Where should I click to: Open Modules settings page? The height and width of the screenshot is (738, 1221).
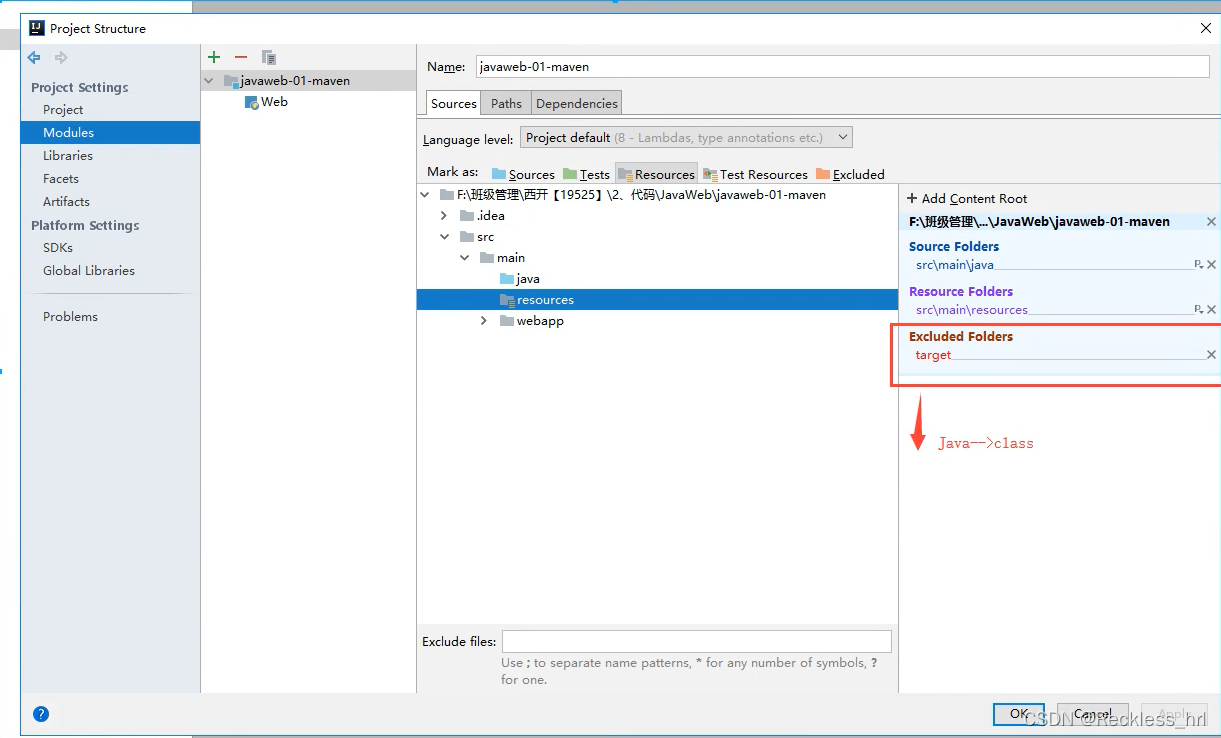[110, 133]
